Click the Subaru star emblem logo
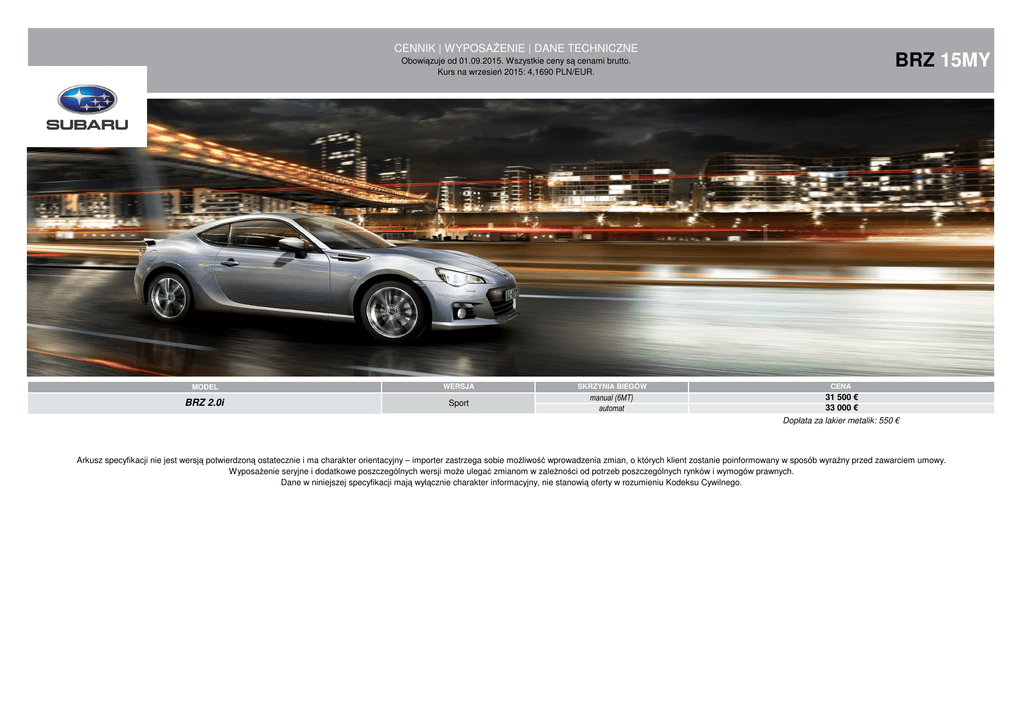The height and width of the screenshot is (724, 1024). tap(87, 99)
